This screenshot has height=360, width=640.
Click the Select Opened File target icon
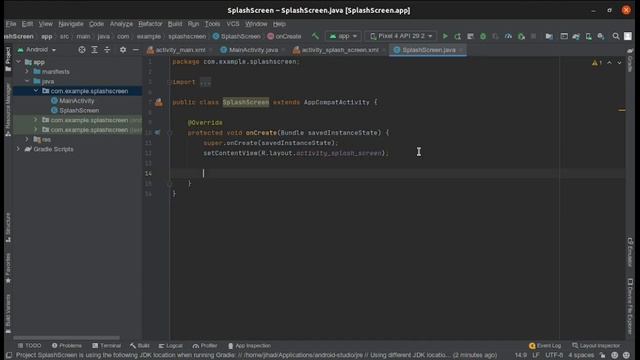coord(82,50)
